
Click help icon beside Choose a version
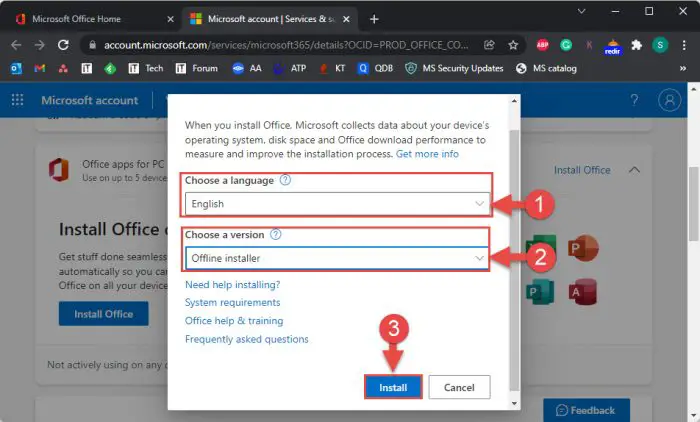(x=276, y=234)
